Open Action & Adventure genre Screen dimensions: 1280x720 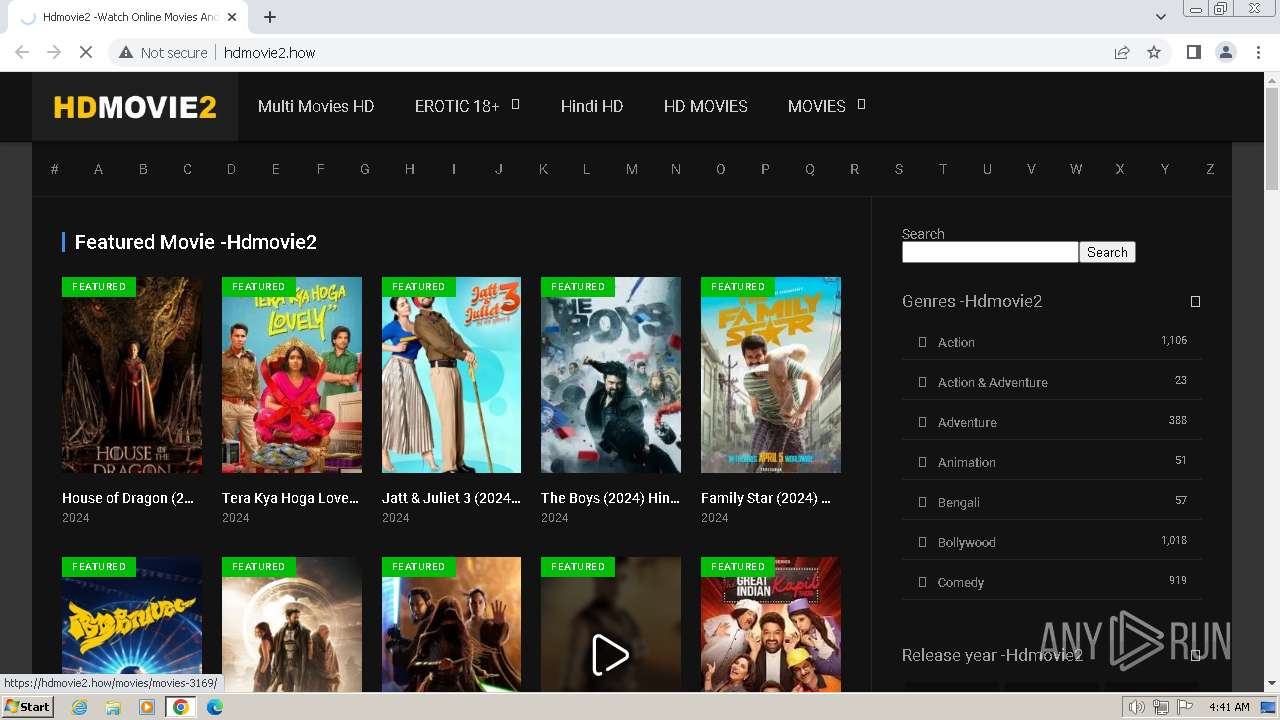point(993,382)
